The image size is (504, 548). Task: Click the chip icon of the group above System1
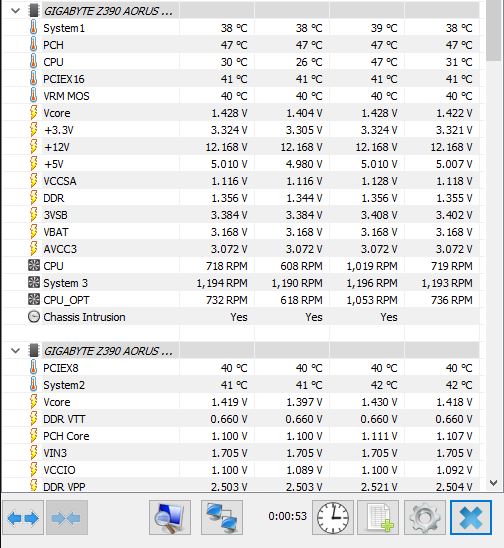pyautogui.click(x=34, y=10)
